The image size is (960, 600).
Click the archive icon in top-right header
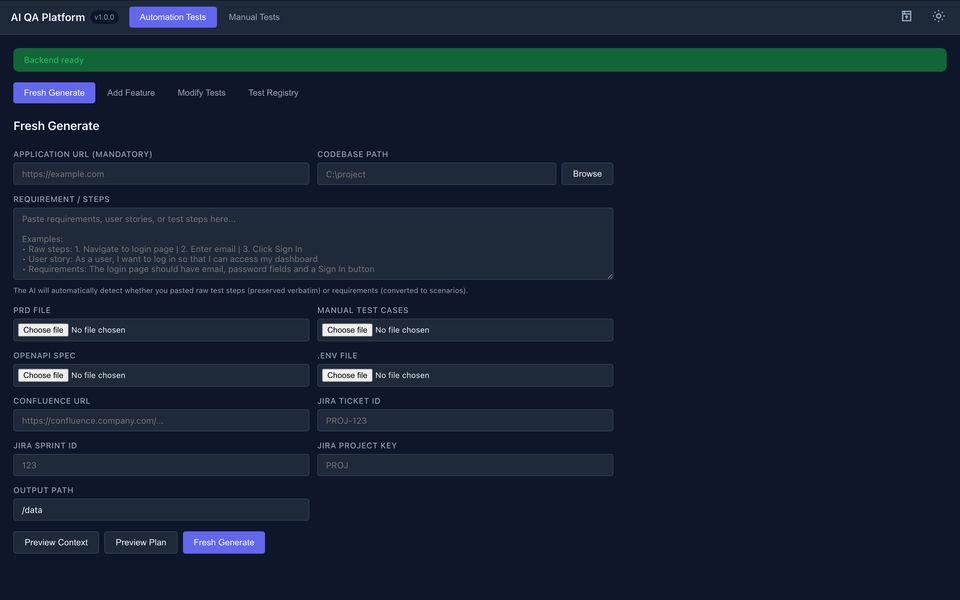click(x=906, y=17)
